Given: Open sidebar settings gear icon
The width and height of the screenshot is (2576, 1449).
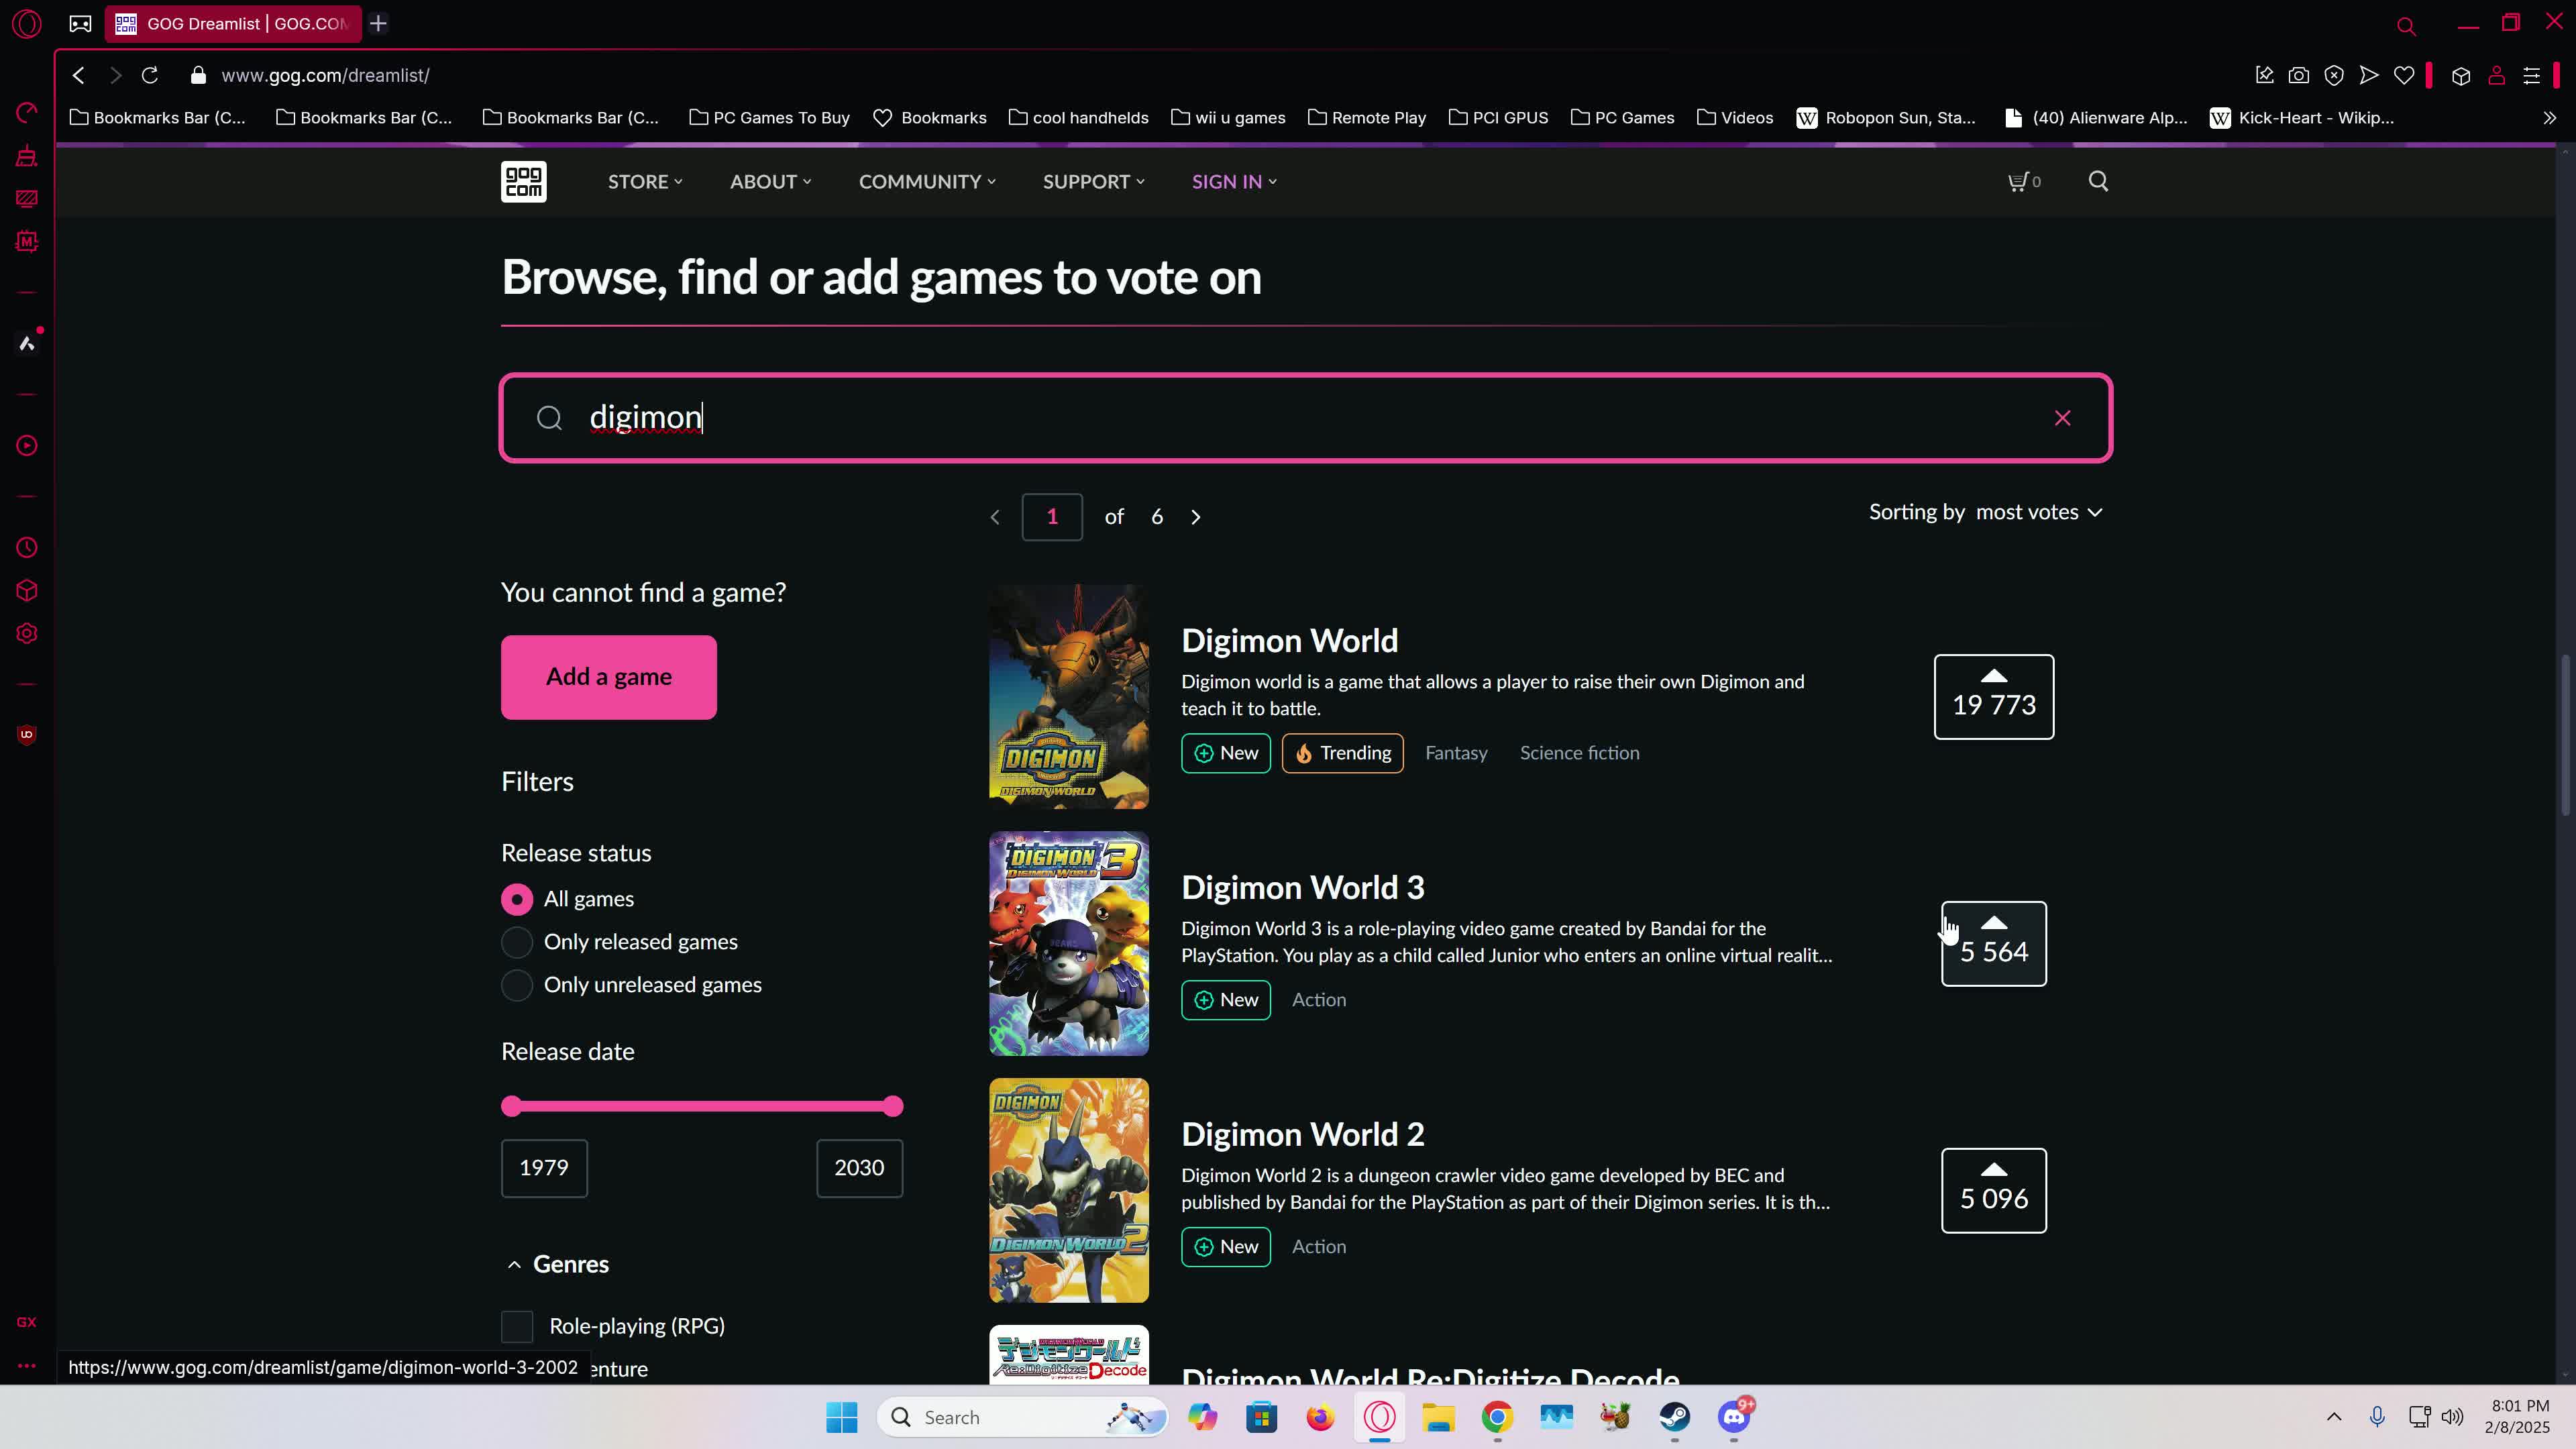Looking at the screenshot, I should (27, 634).
